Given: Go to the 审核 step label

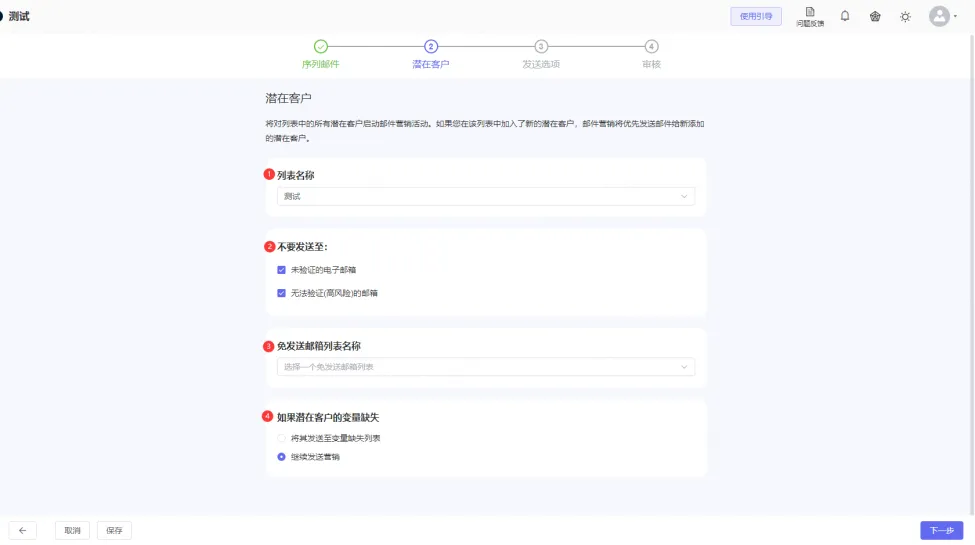Looking at the screenshot, I should pyautogui.click(x=651, y=64).
